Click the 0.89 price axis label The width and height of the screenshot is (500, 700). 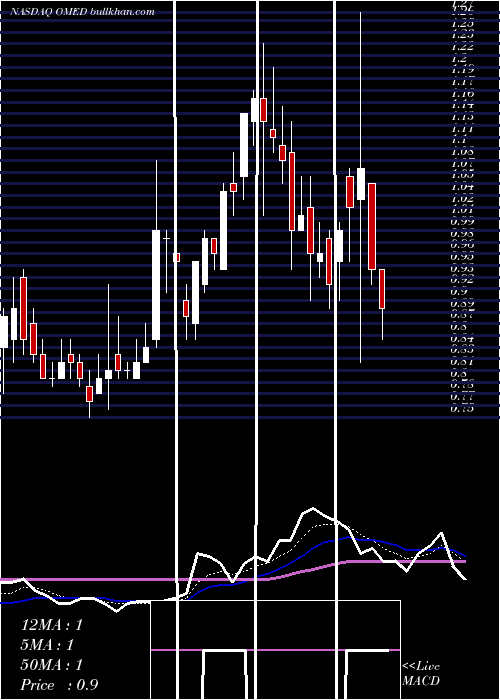click(x=462, y=304)
